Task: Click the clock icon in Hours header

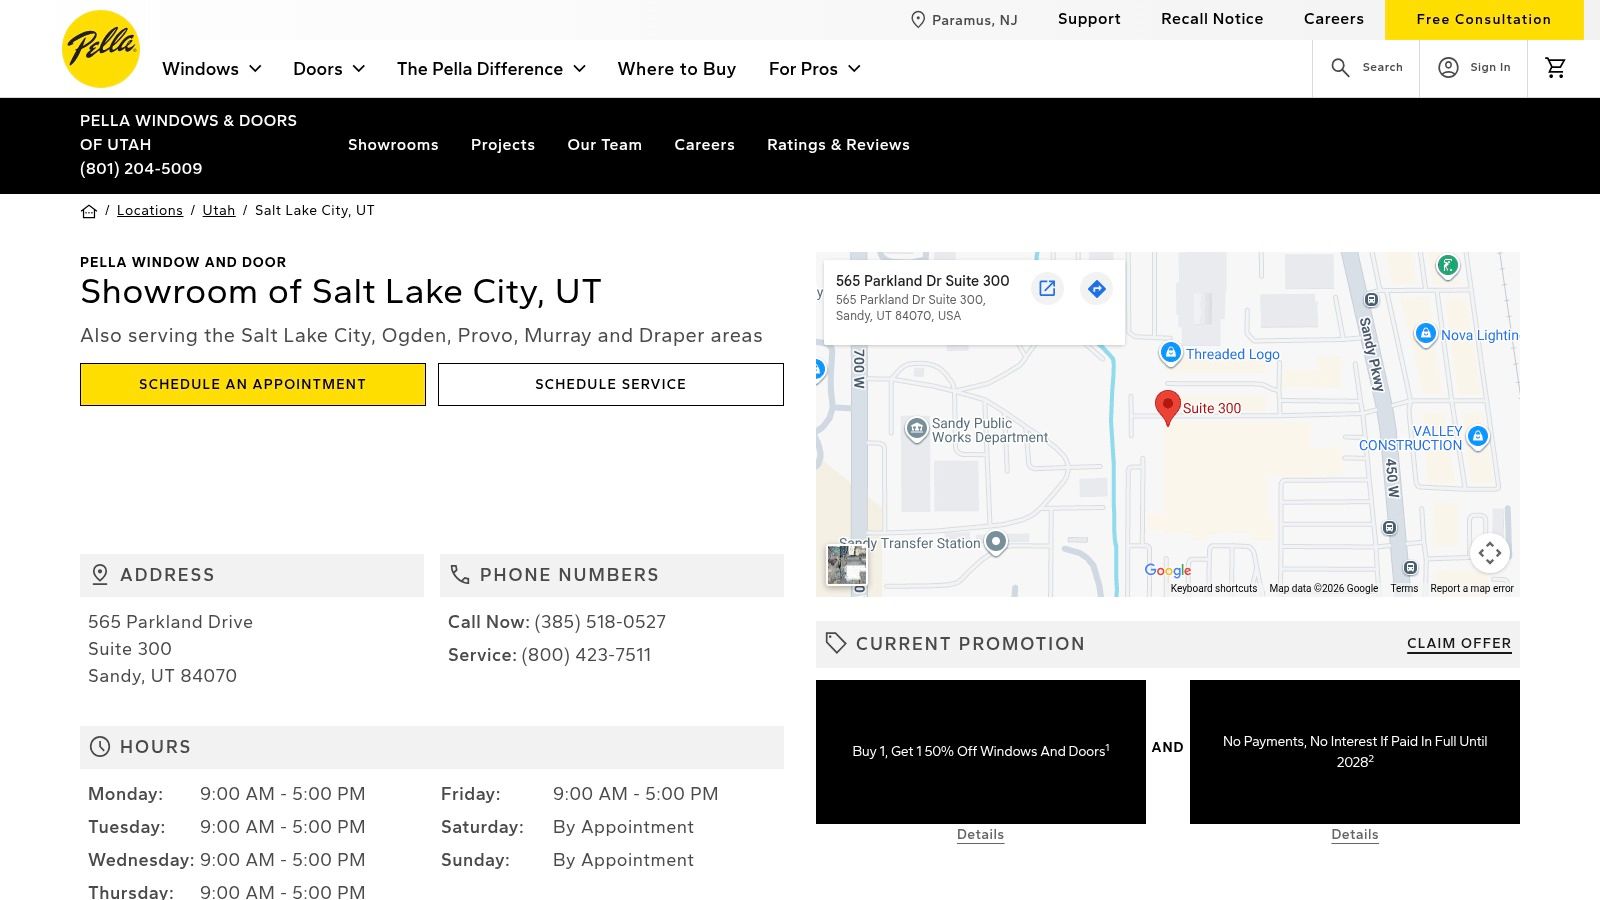Action: coord(100,747)
